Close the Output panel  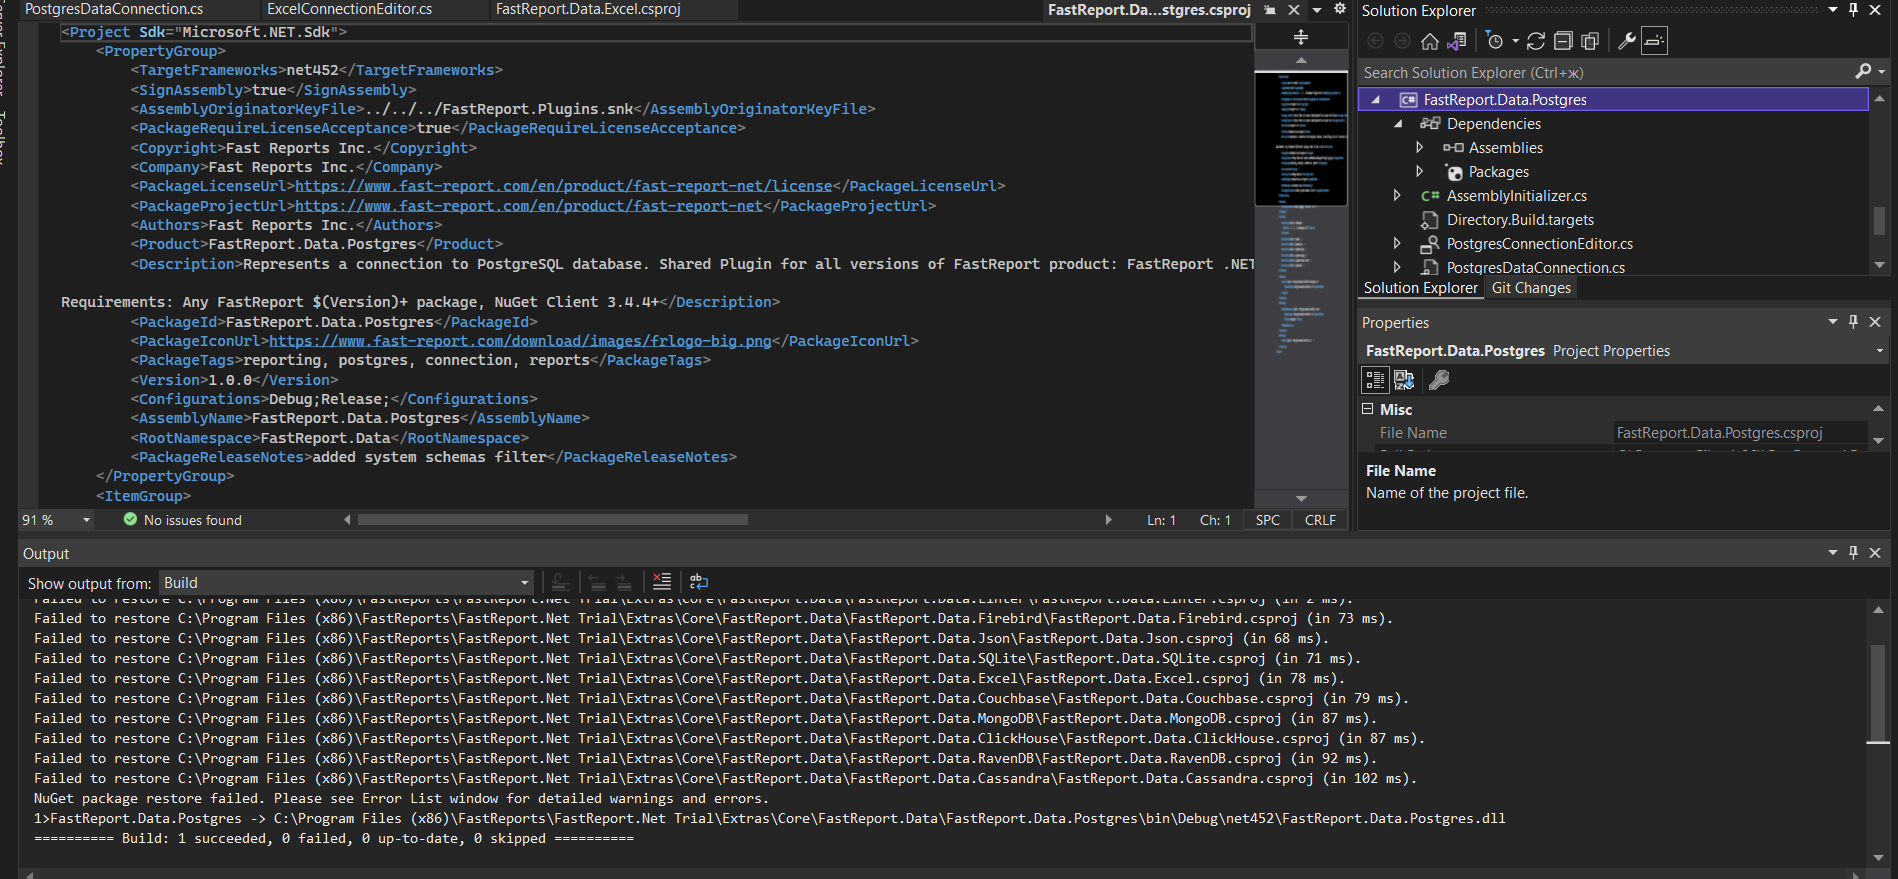(1875, 553)
